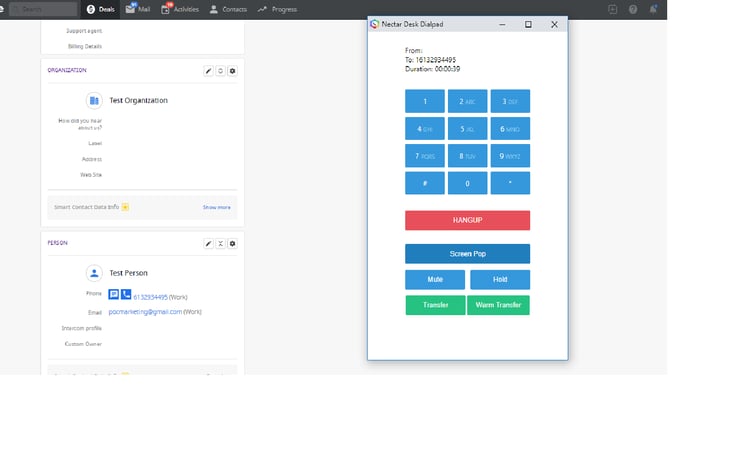Open the help question mark icon
Viewport: 750px width, 468px height.
(x=633, y=9)
